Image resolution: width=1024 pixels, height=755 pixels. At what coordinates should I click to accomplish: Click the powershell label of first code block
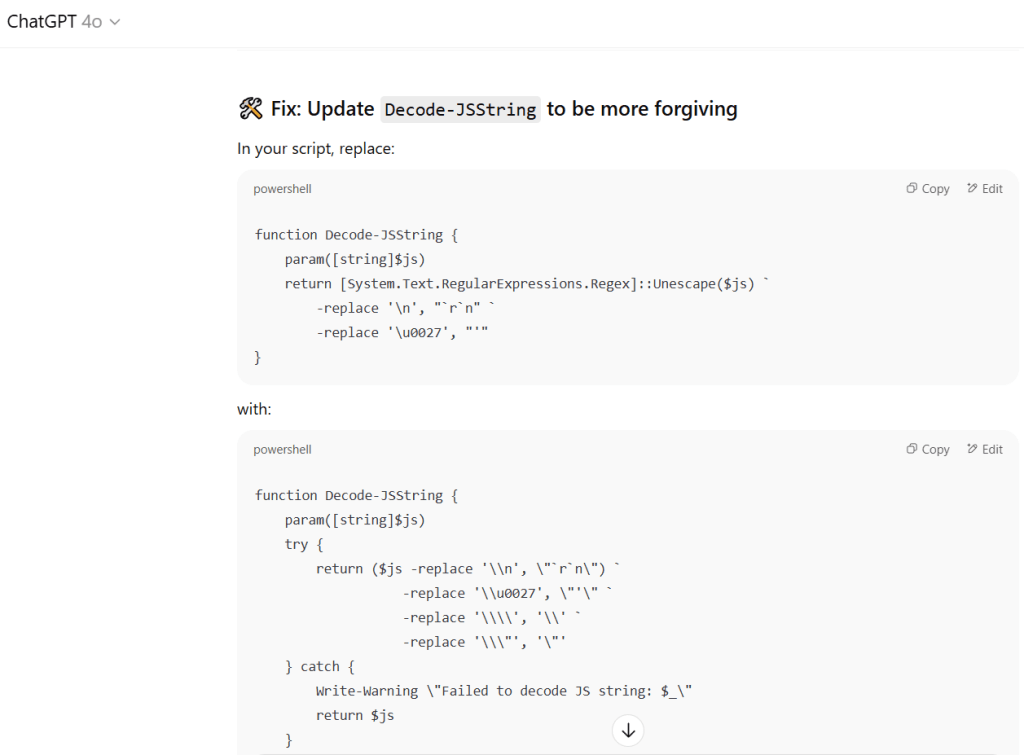click(x=282, y=189)
